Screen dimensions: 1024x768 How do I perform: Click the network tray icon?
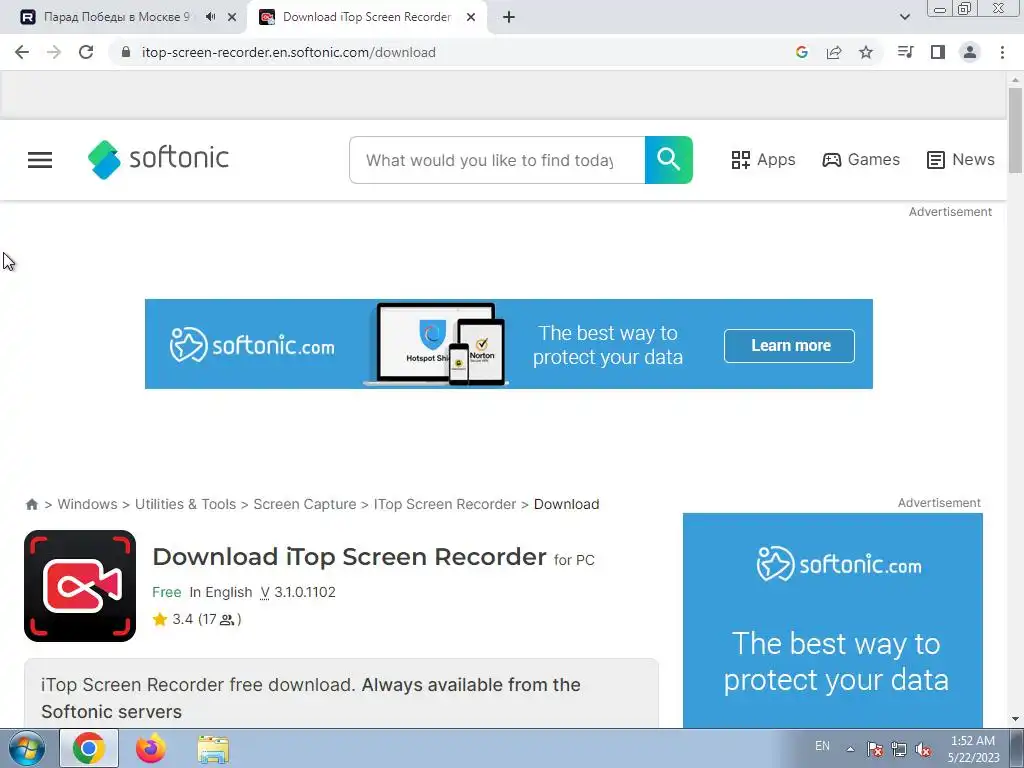tap(899, 749)
